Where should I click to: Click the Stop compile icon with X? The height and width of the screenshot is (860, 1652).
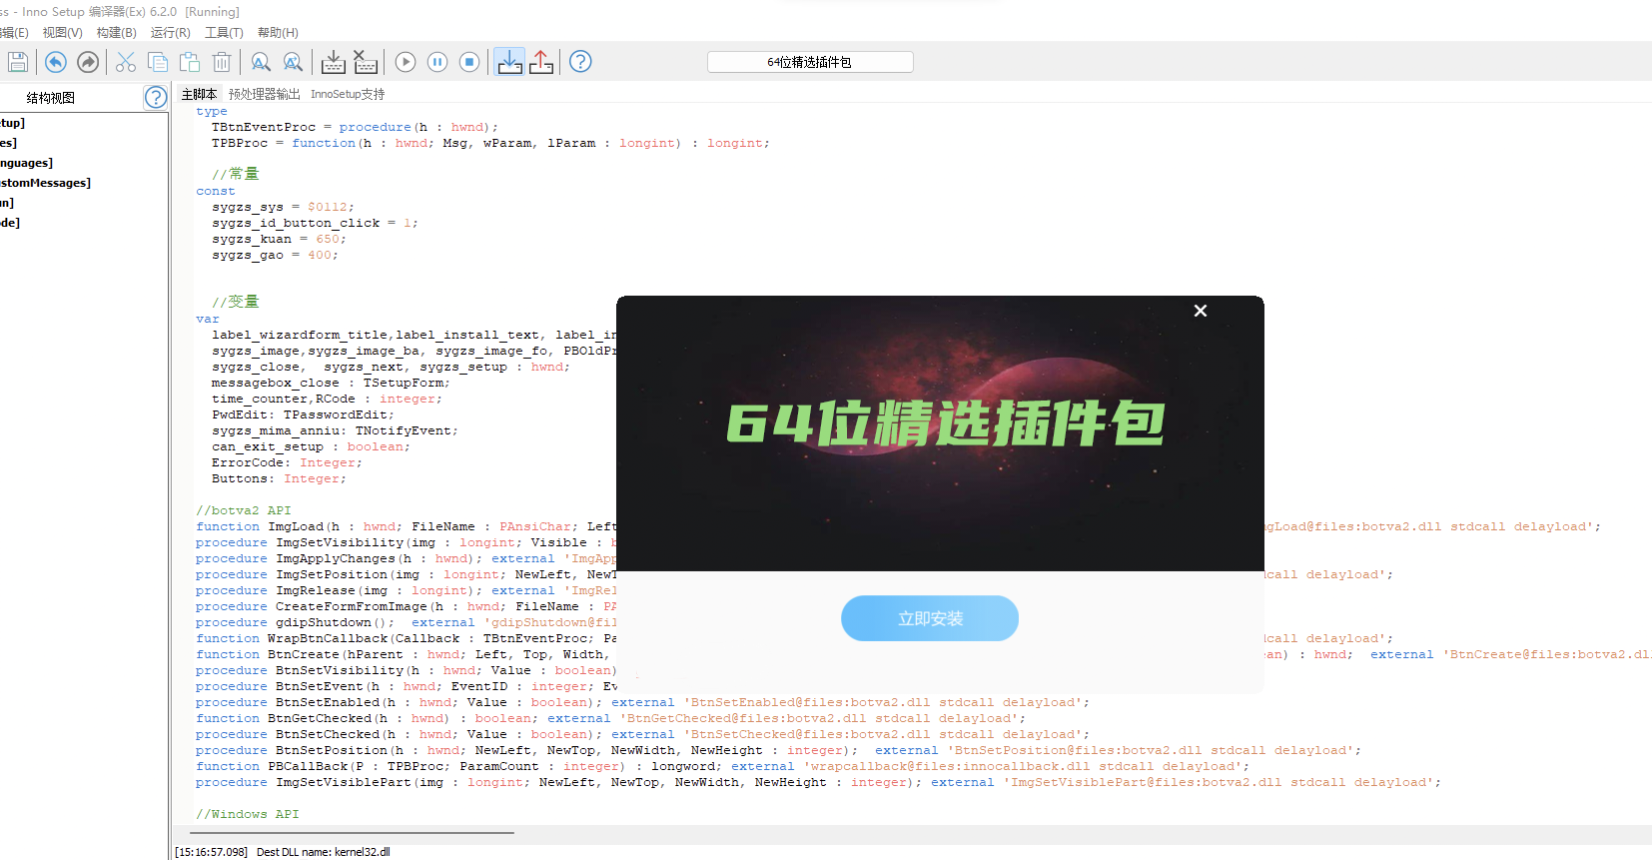(366, 62)
